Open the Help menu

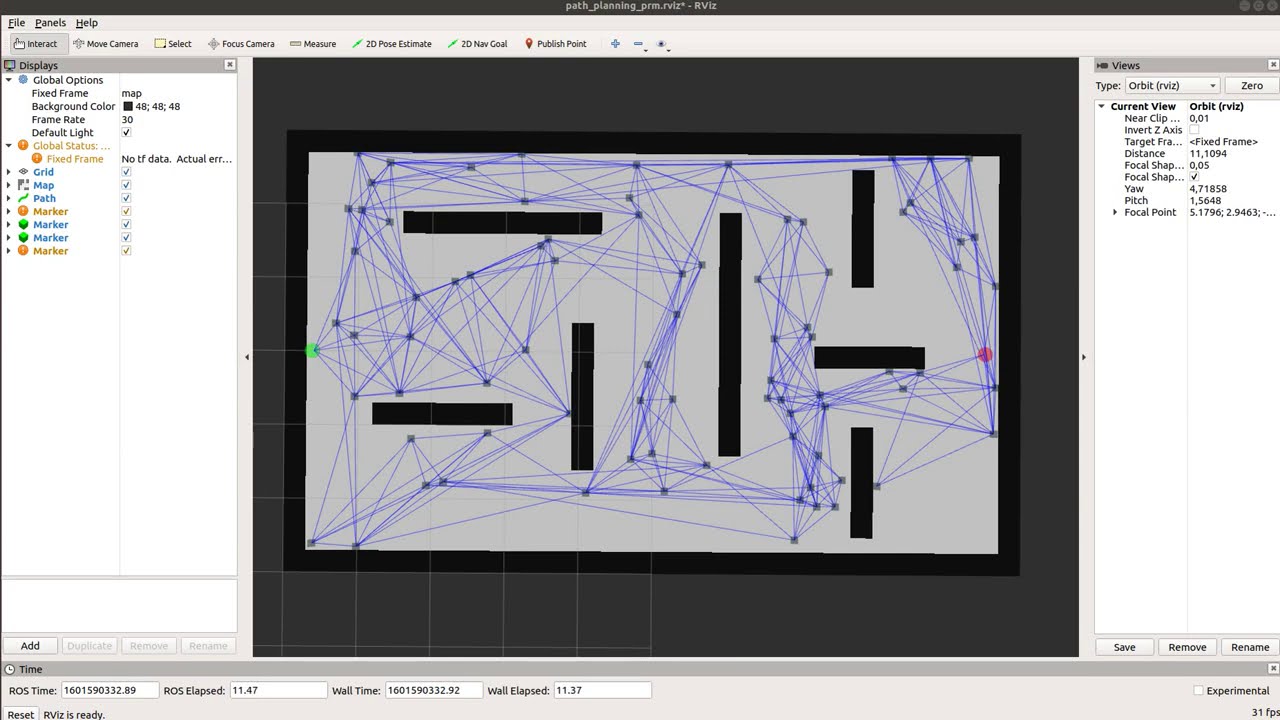(x=87, y=22)
